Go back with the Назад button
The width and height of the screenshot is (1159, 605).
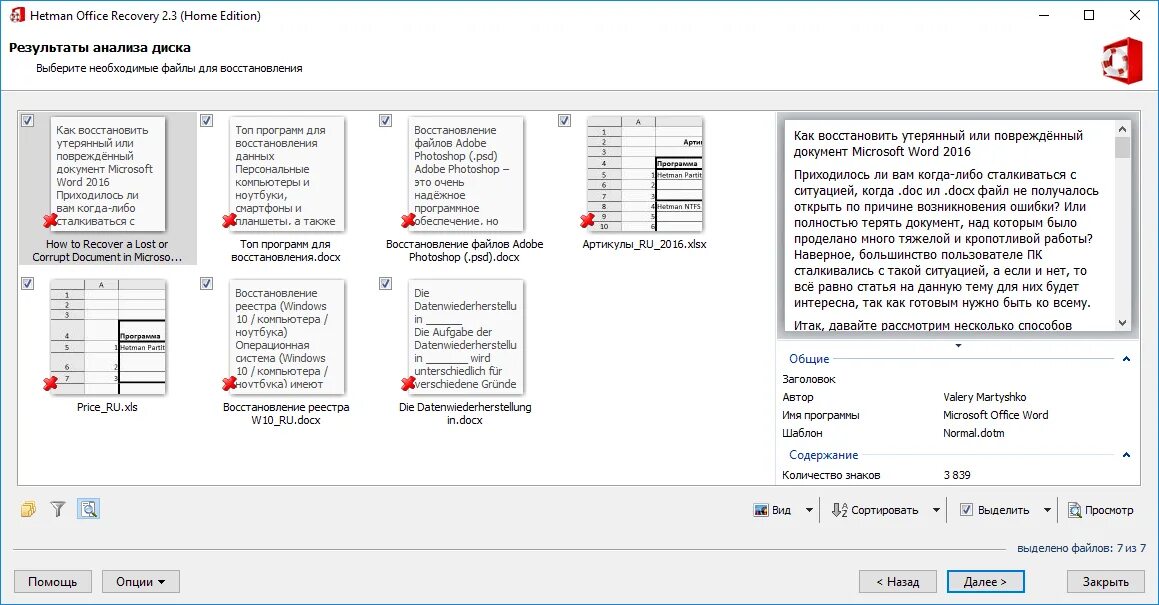click(897, 582)
